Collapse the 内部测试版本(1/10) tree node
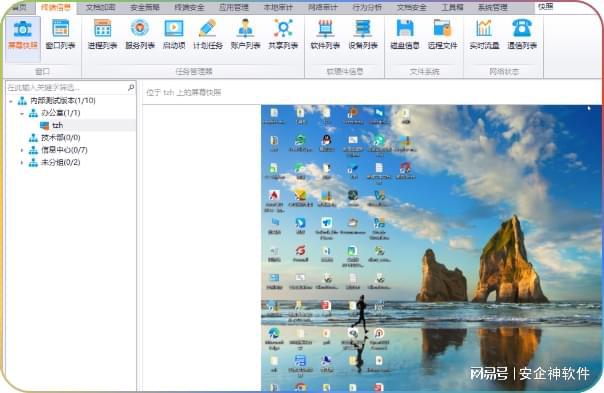 (x=11, y=101)
